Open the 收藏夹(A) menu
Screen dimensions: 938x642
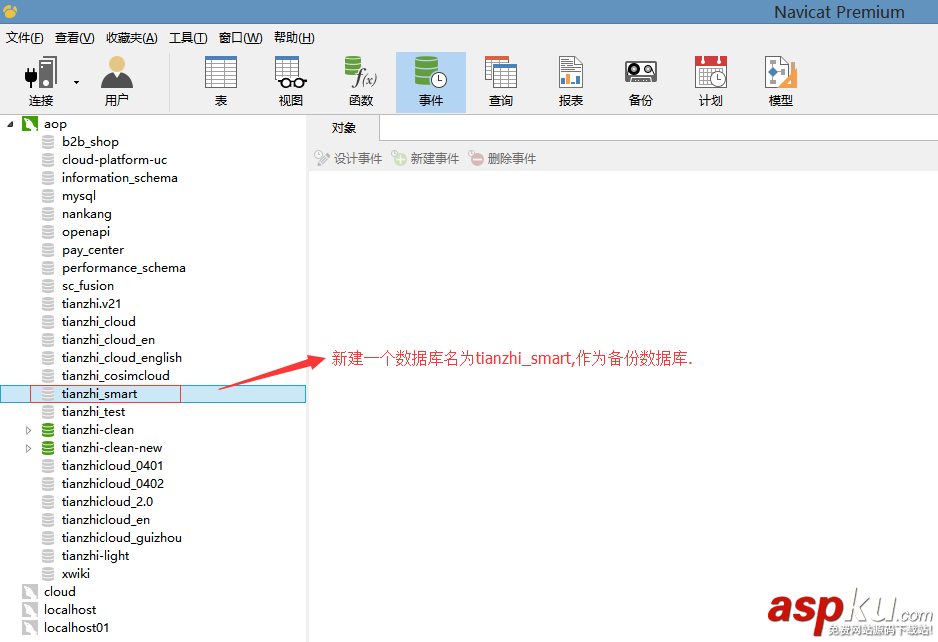132,38
